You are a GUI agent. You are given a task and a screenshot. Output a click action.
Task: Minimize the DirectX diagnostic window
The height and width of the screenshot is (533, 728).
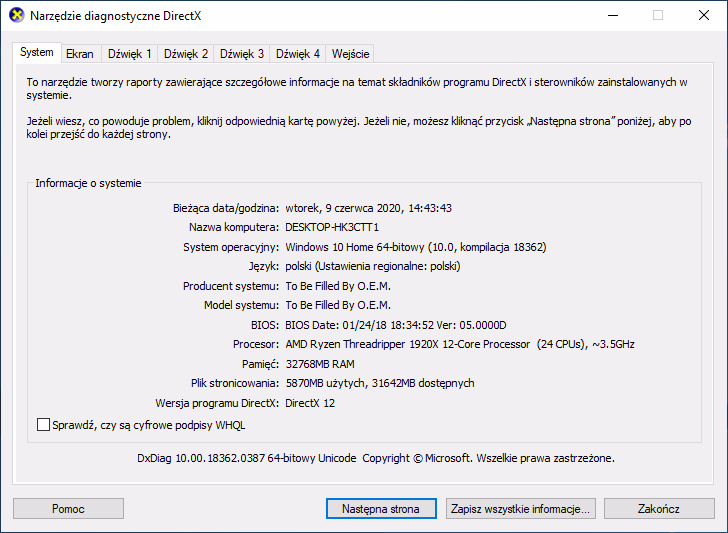tap(611, 15)
